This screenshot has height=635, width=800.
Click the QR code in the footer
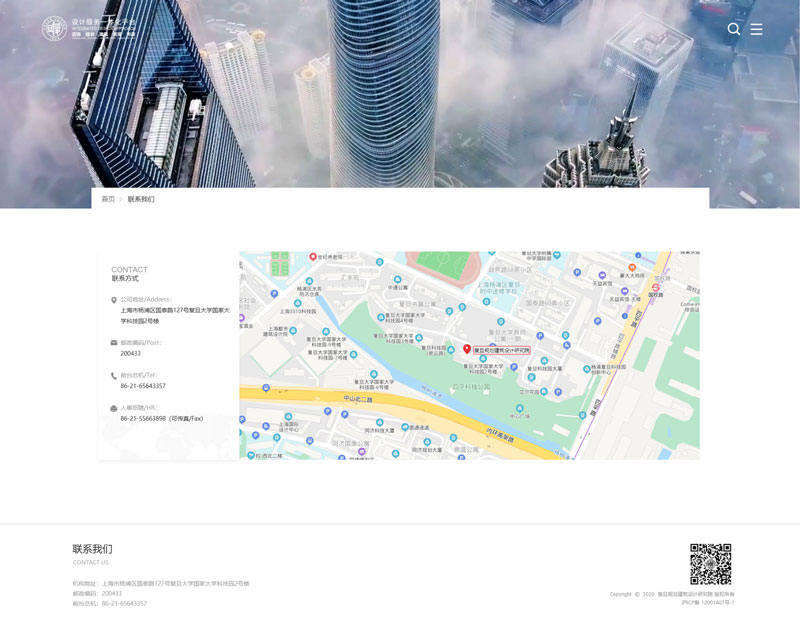(711, 564)
